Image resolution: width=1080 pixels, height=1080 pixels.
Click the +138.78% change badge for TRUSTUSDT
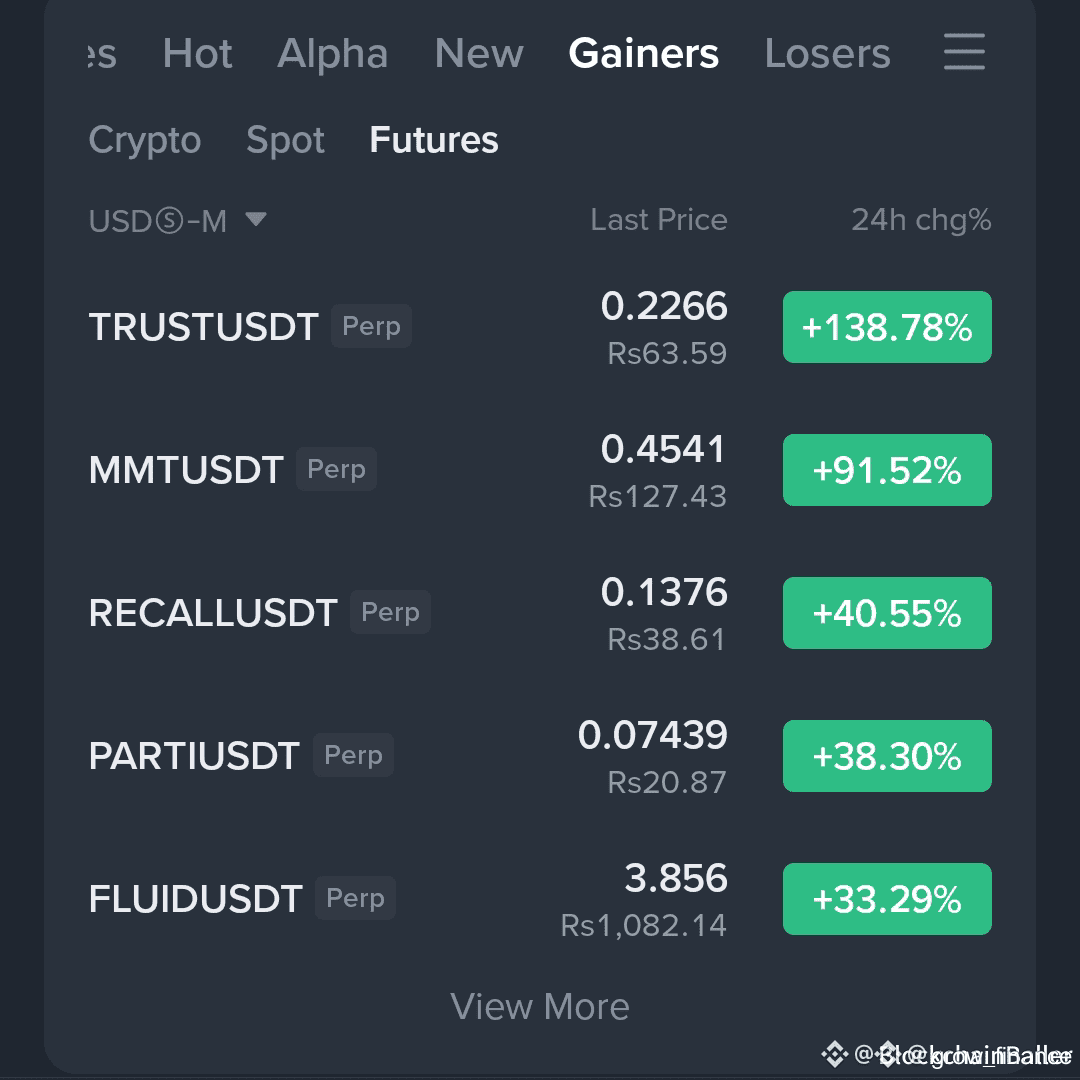pyautogui.click(x=887, y=326)
